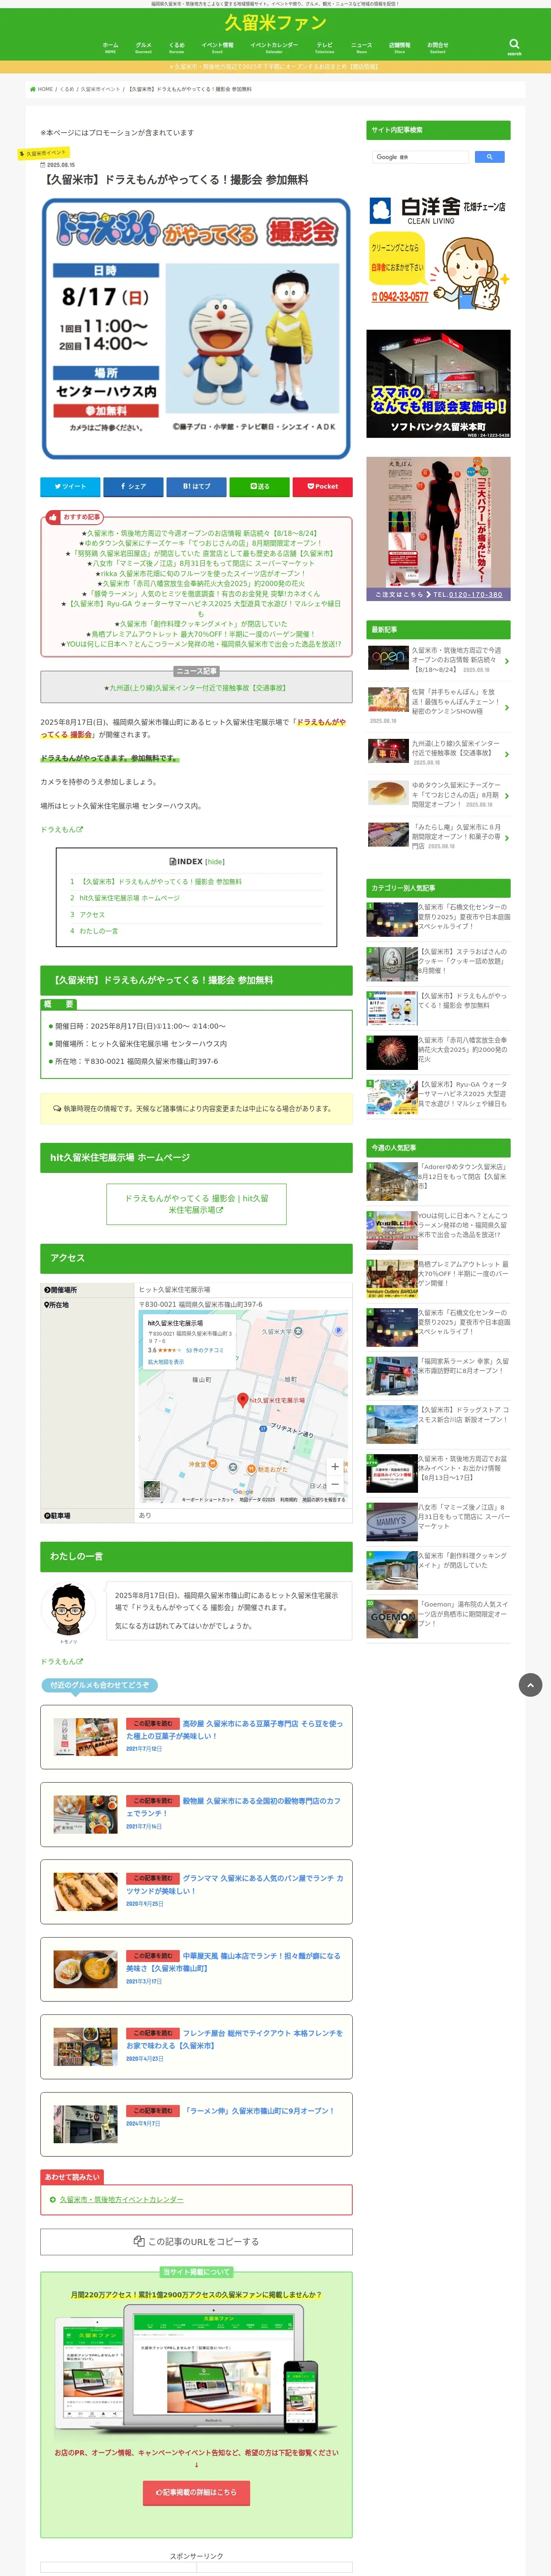This screenshot has height=2576, width=551.
Task: Open the 中華屋天鳳 related article
Action: point(196,1969)
